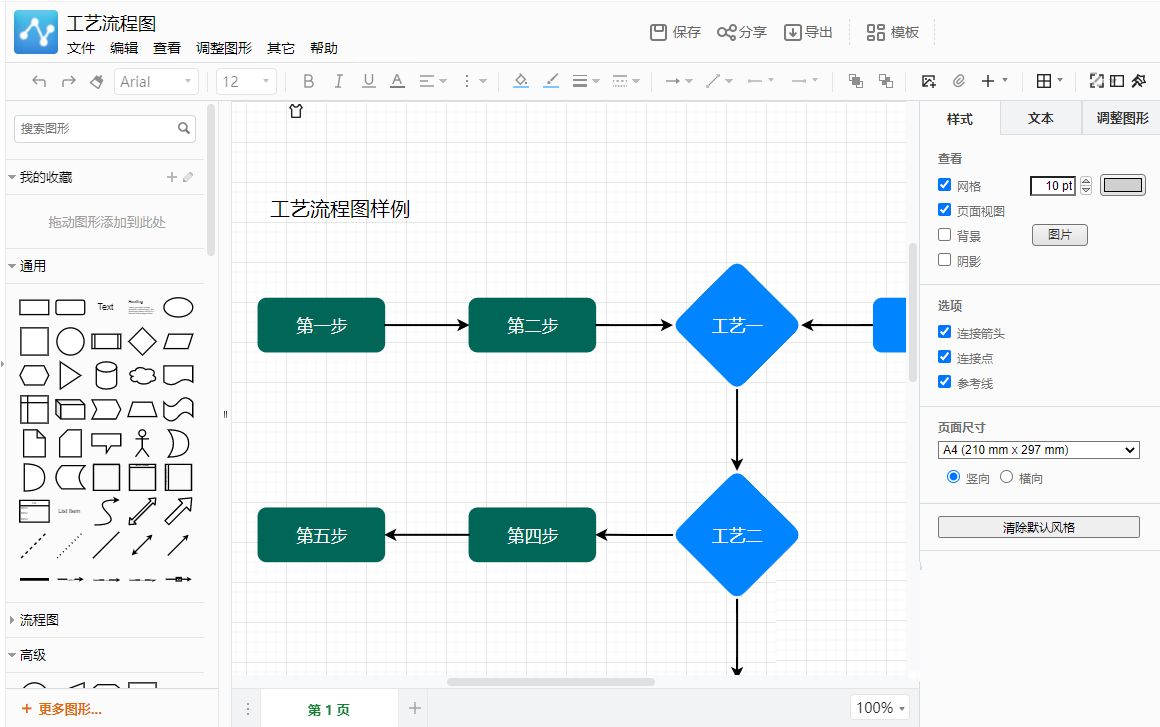Toggle the 参考线 checkbox
1160x727 pixels.
945,382
